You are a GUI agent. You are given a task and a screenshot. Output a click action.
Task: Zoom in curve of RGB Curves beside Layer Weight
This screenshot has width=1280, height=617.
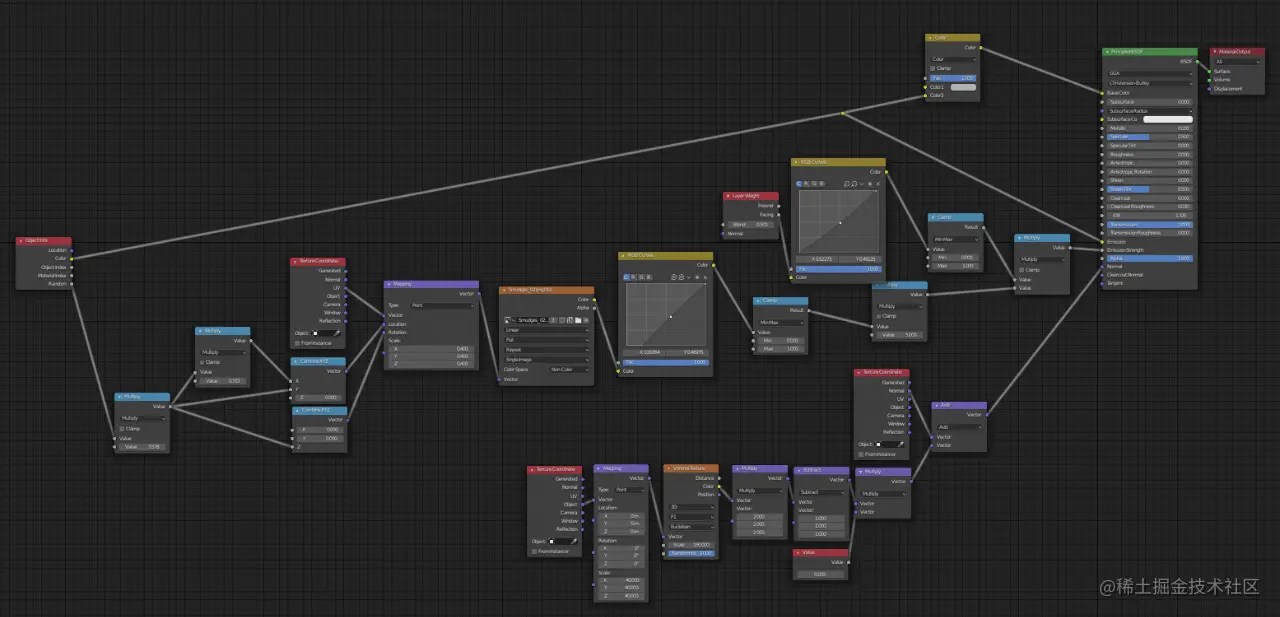[x=846, y=184]
